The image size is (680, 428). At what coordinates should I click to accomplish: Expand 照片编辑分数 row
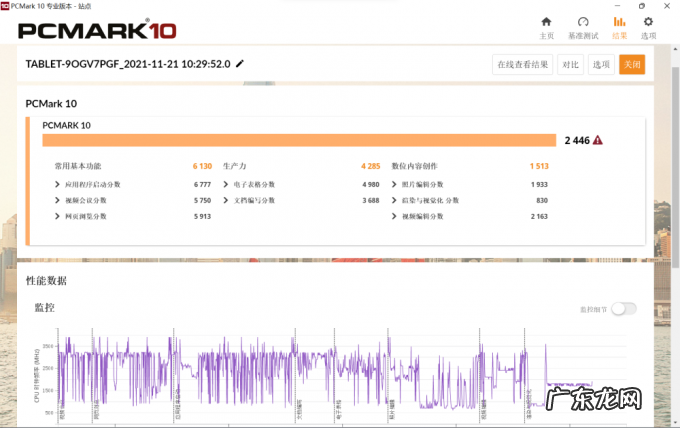point(394,184)
